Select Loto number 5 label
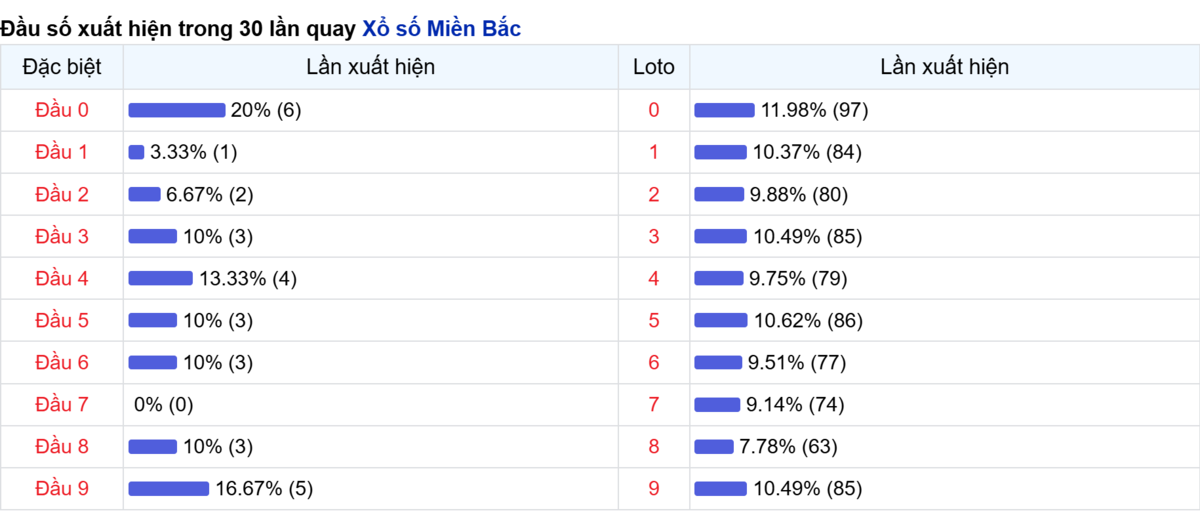Image resolution: width=1200 pixels, height=513 pixels. pyautogui.click(x=654, y=321)
